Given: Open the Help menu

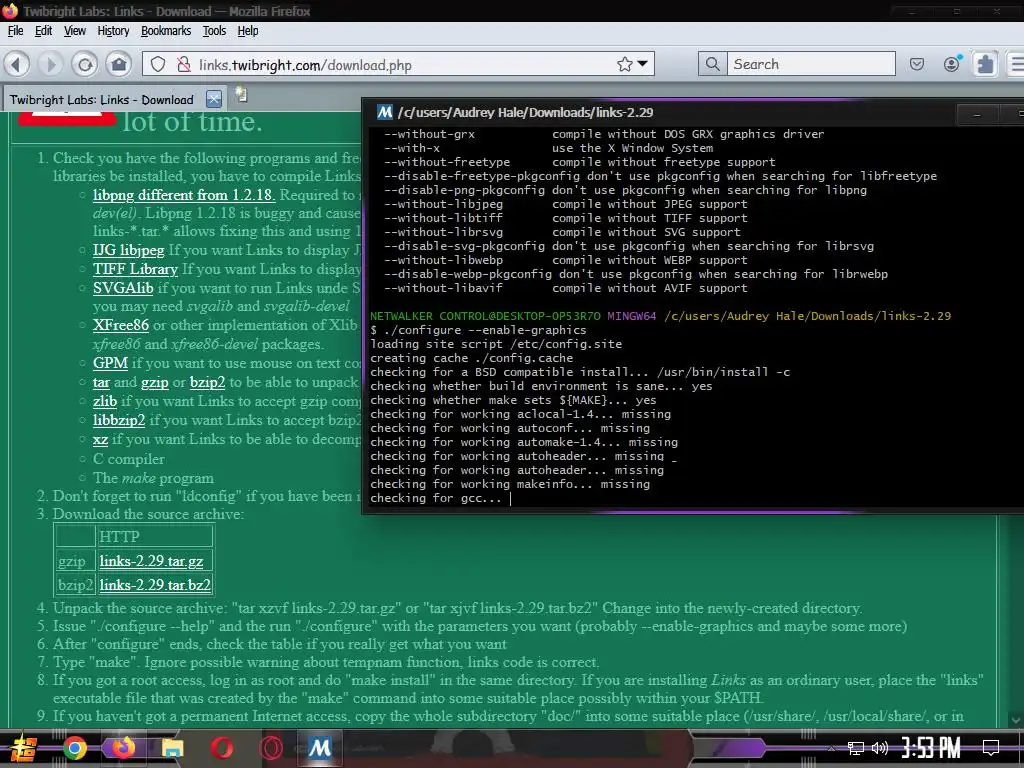Looking at the screenshot, I should (x=248, y=31).
